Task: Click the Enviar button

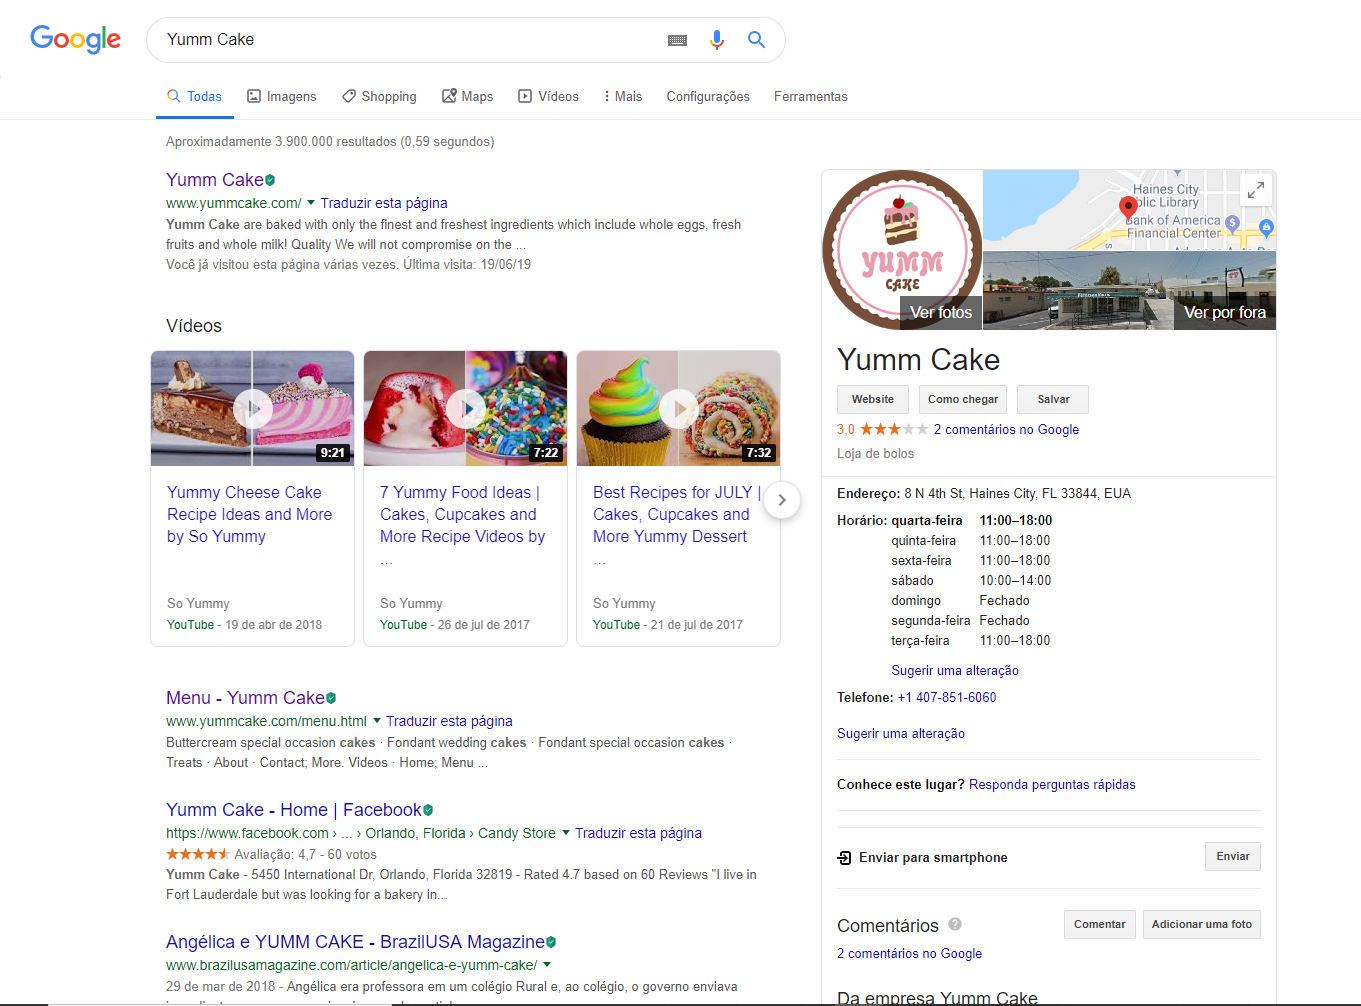Action: [1233, 856]
